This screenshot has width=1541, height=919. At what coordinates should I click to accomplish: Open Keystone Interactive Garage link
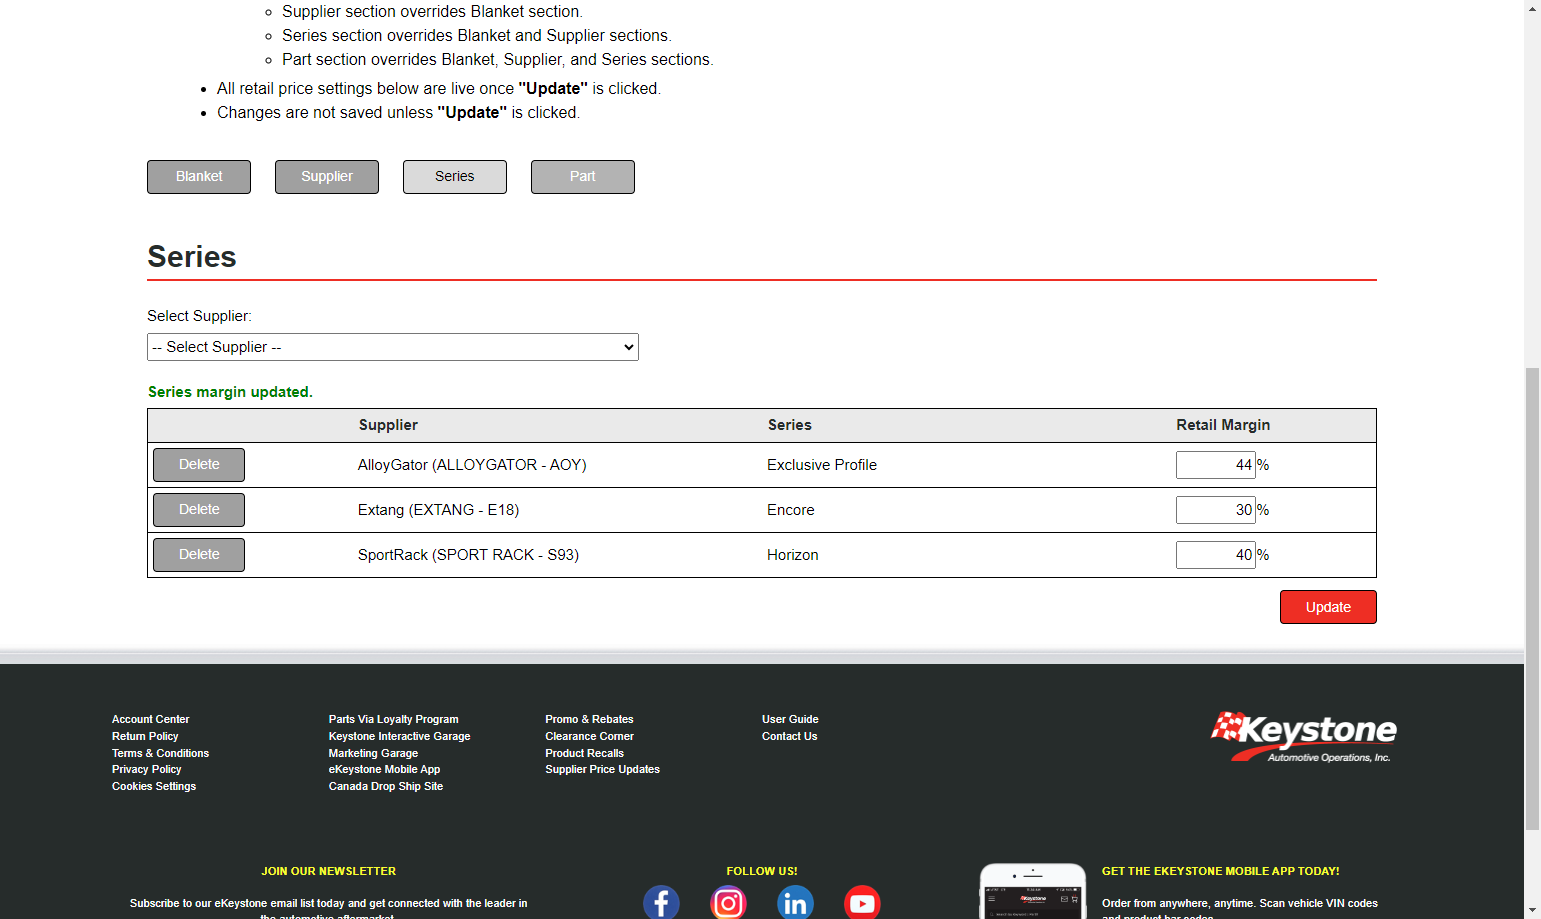(x=399, y=736)
